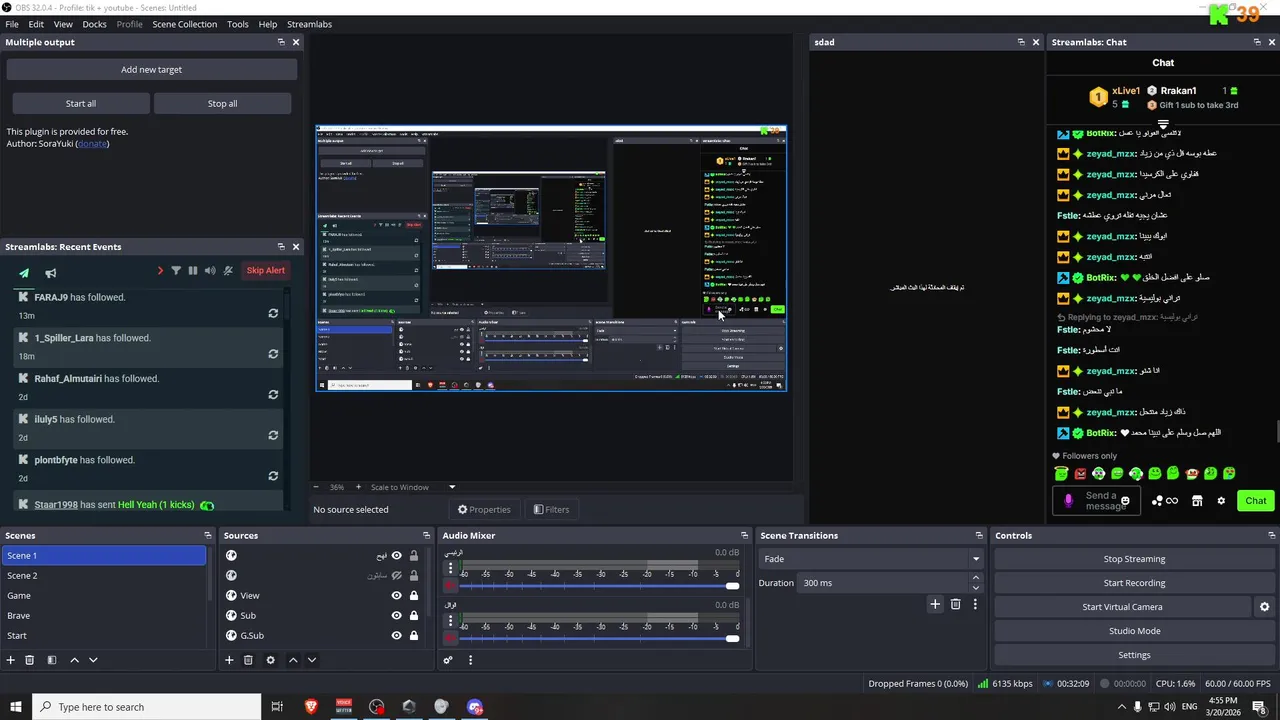This screenshot has height=720, width=1280.
Task: Toggle the crossed-out mute icon in Recent Events
Action: 228,271
